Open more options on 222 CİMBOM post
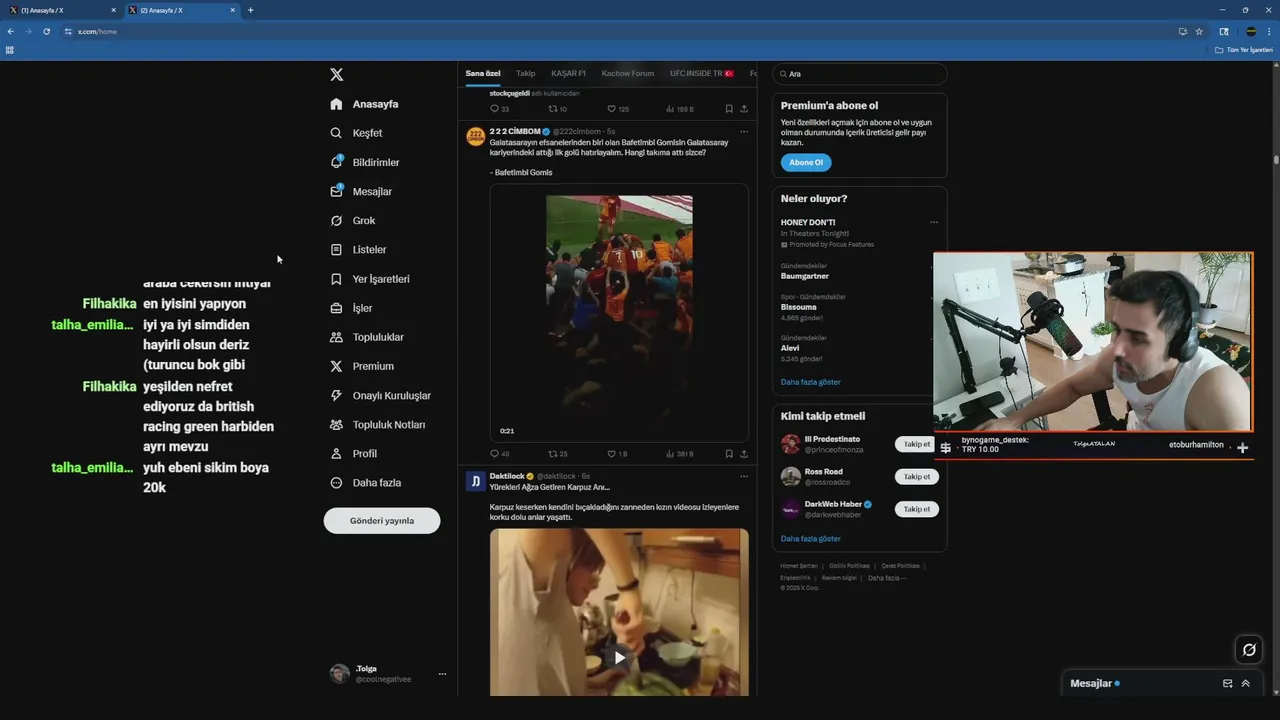The height and width of the screenshot is (720, 1280). [x=744, y=131]
